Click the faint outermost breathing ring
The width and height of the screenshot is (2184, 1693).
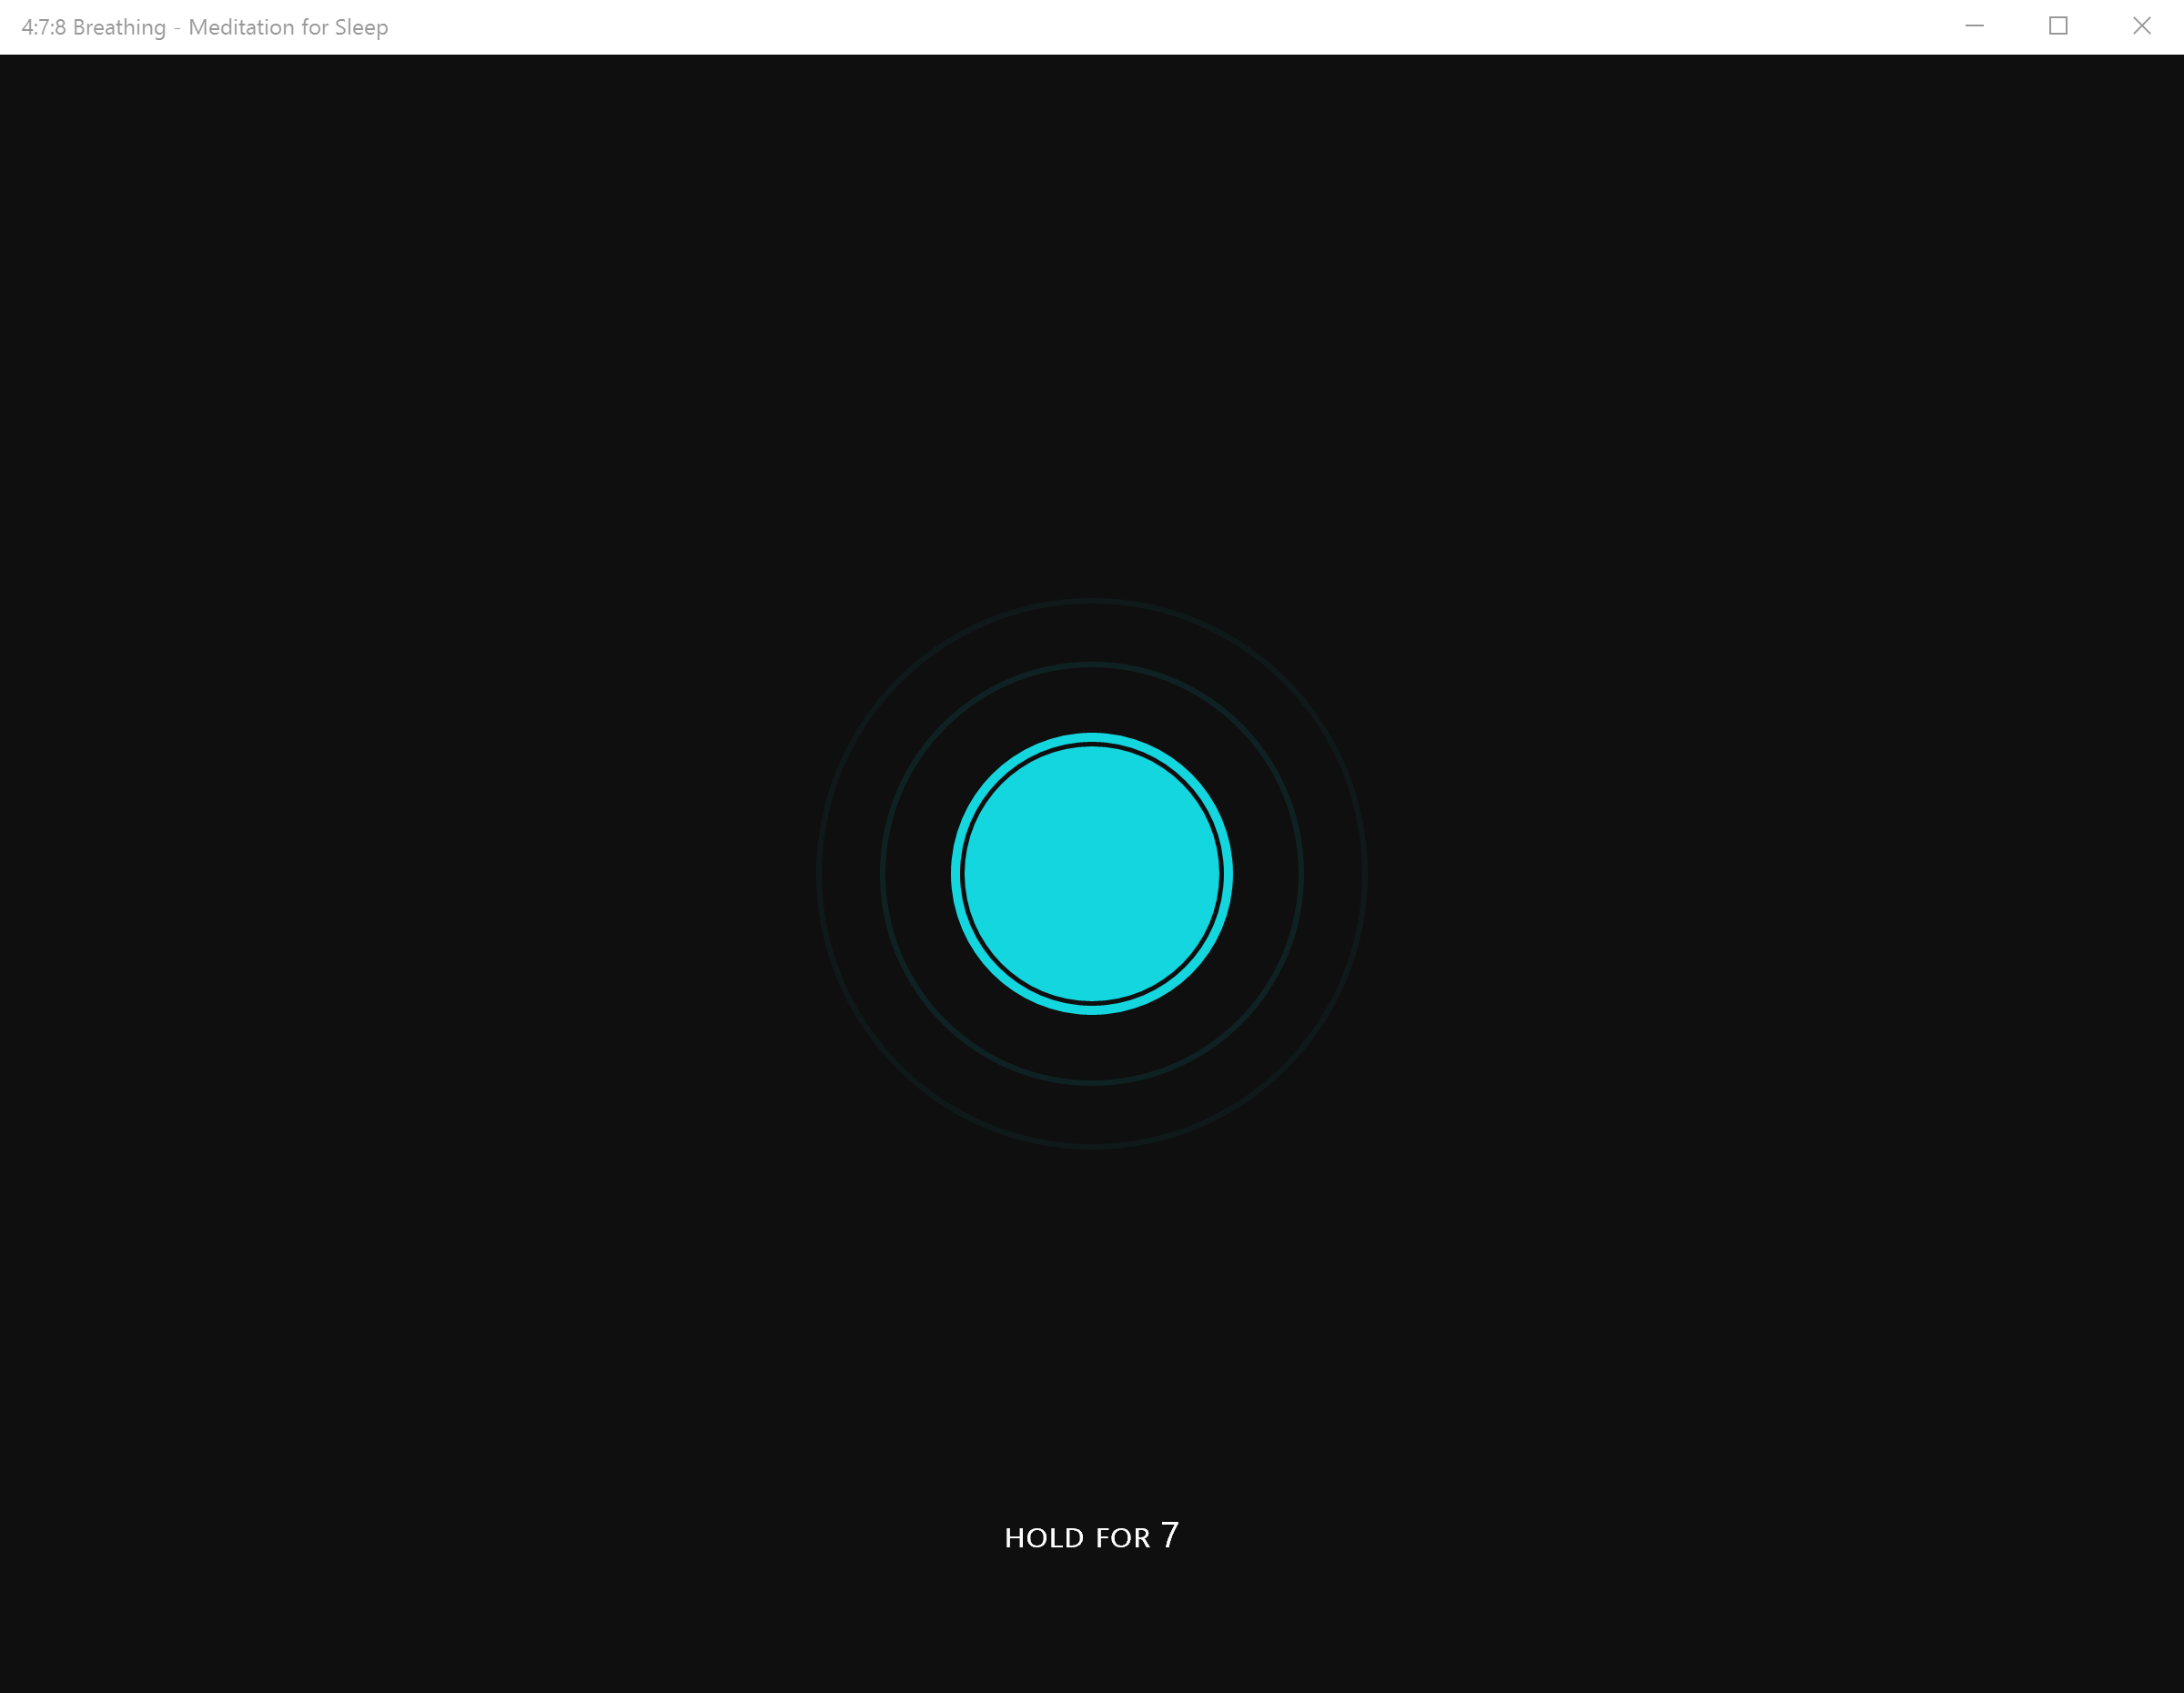pos(818,873)
